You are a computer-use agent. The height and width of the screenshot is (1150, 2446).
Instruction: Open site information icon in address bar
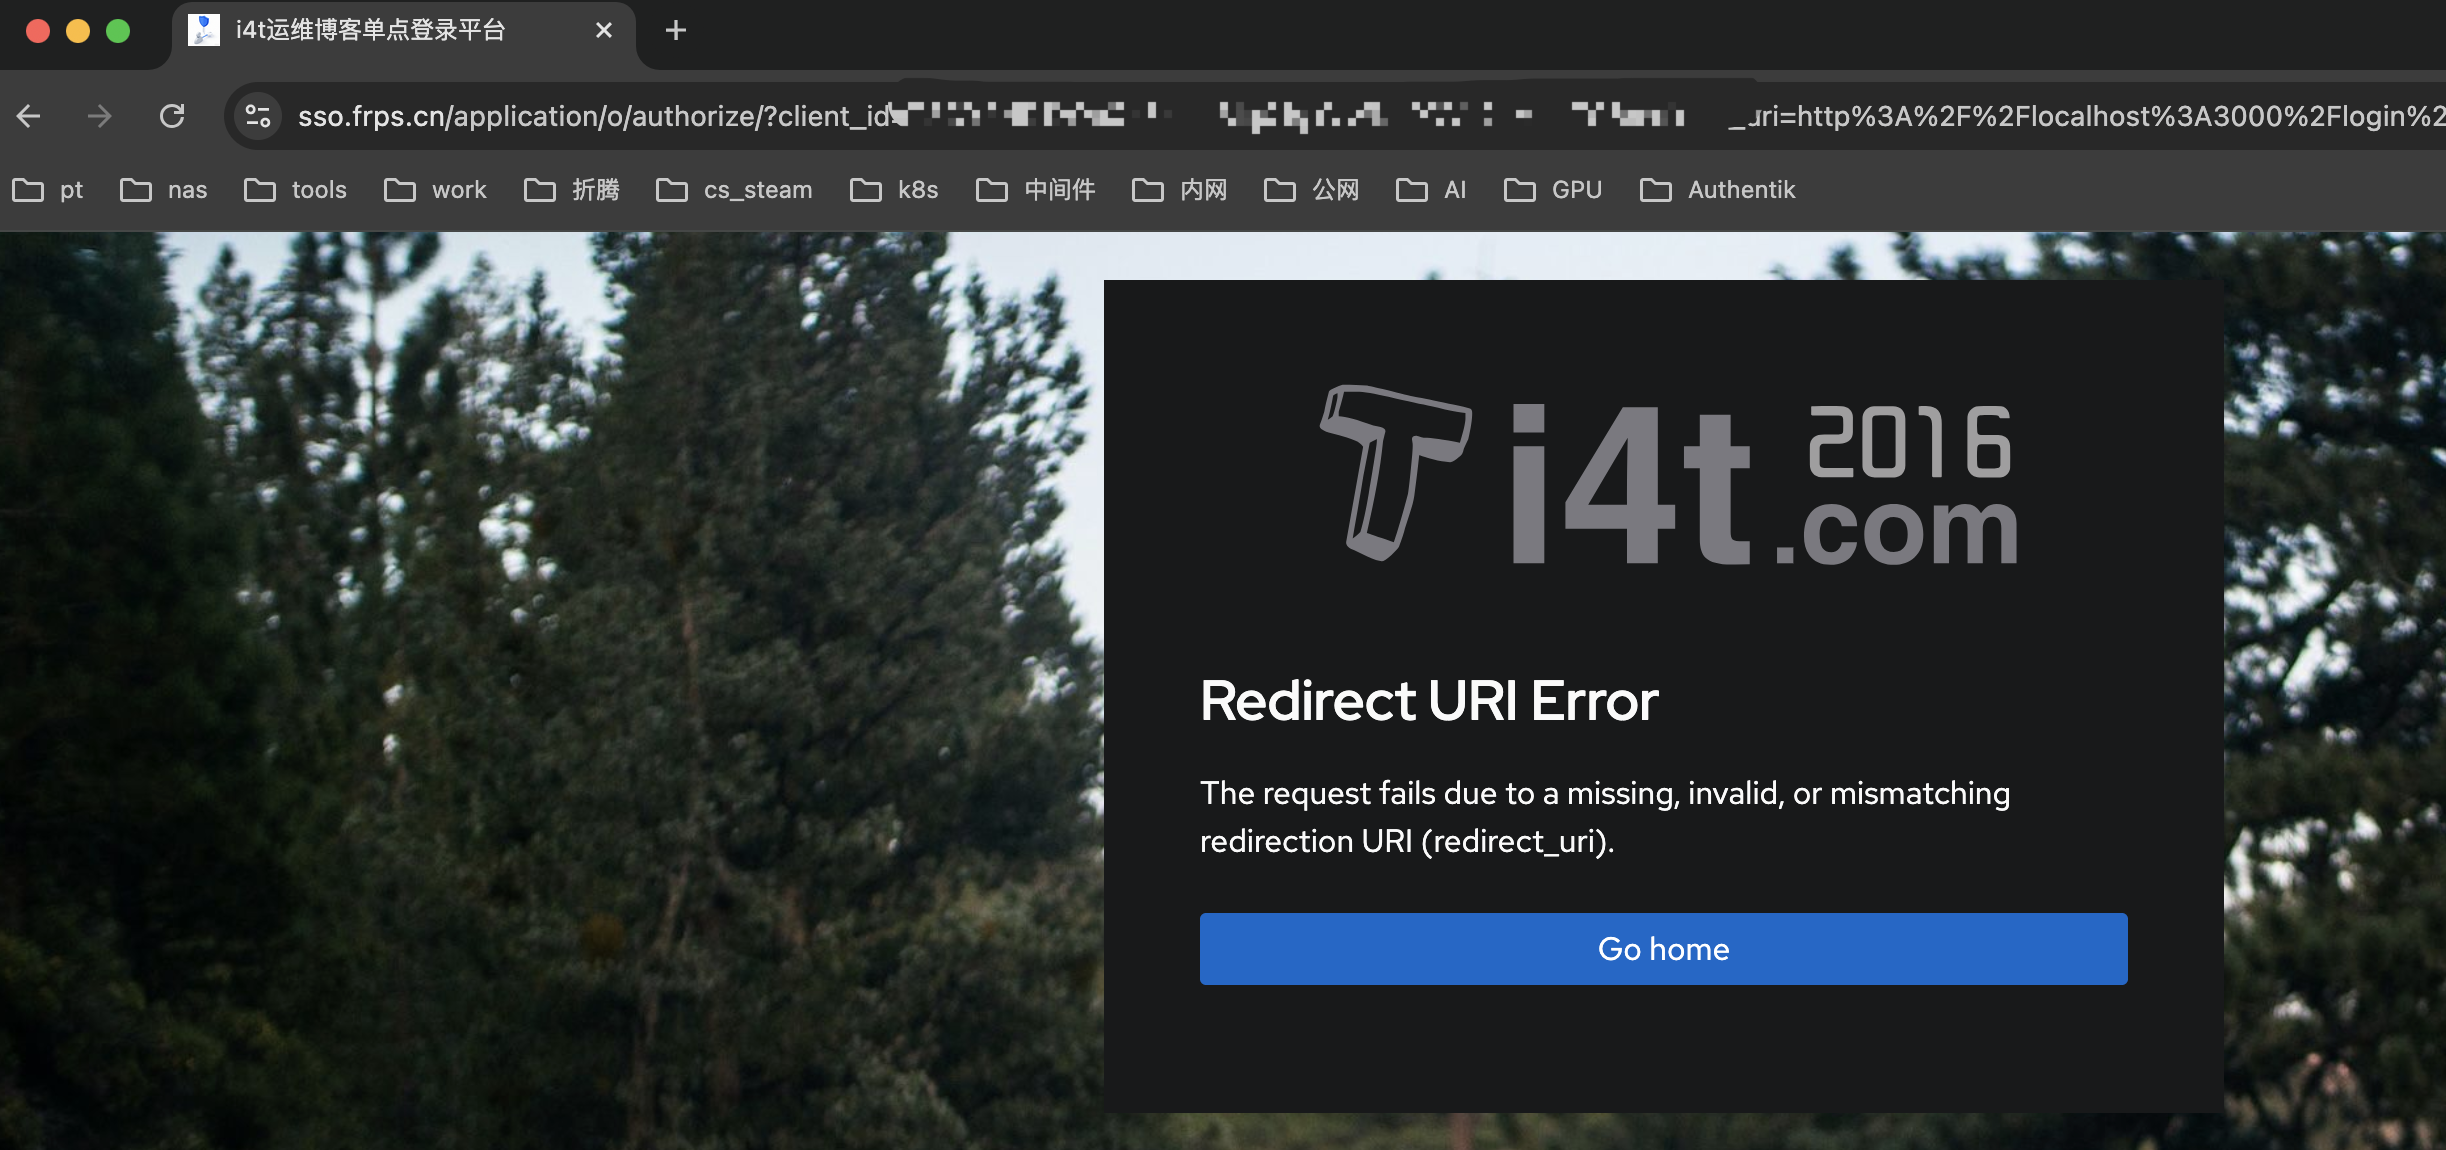pos(258,116)
